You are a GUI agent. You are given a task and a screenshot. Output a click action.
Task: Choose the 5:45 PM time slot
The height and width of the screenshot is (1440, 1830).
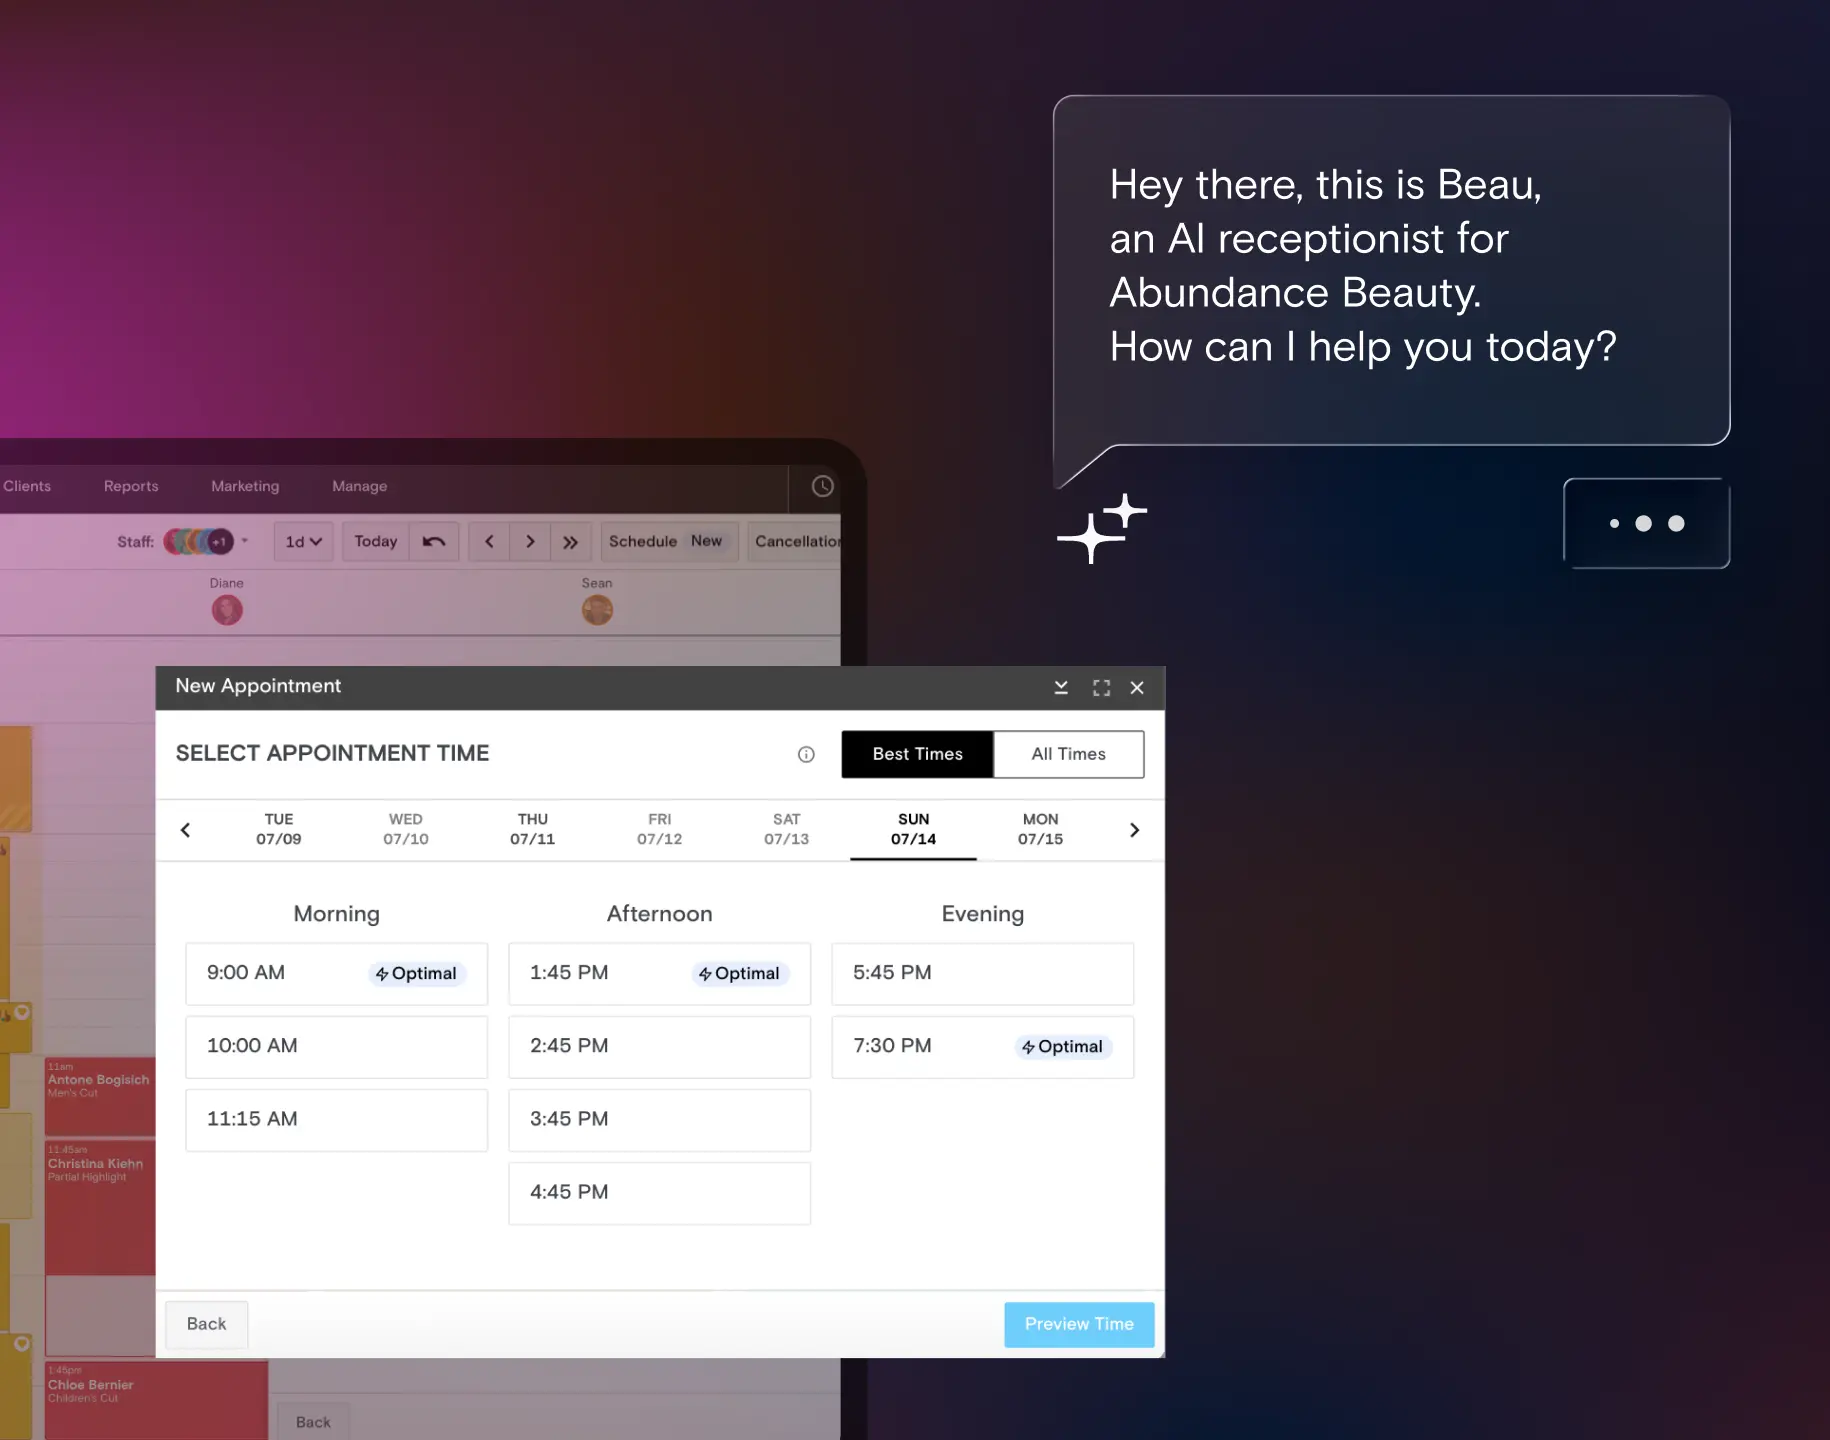(x=983, y=973)
